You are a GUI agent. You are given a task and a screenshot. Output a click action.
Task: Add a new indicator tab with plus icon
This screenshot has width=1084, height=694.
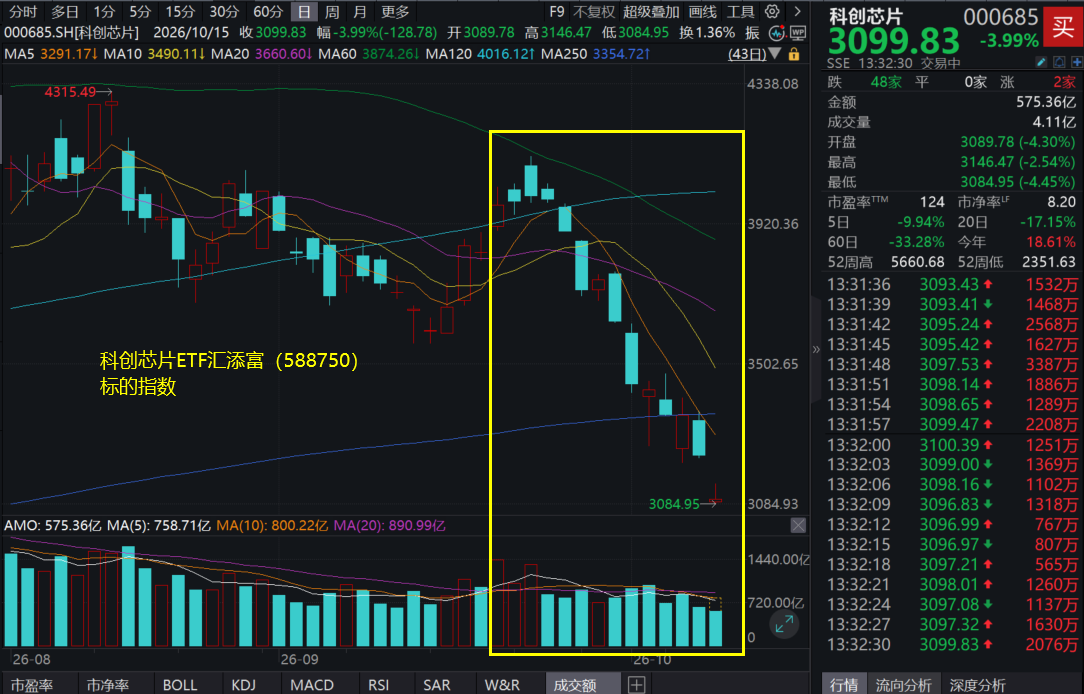click(x=636, y=684)
